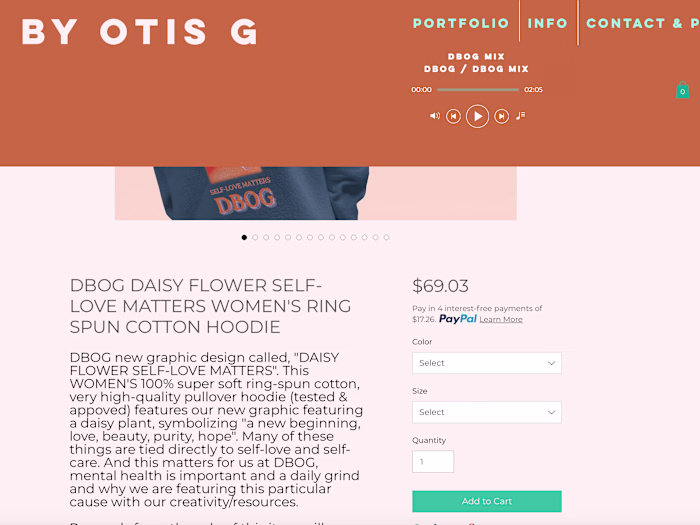Open the music playlist icon
The width and height of the screenshot is (700, 525).
pos(521,116)
